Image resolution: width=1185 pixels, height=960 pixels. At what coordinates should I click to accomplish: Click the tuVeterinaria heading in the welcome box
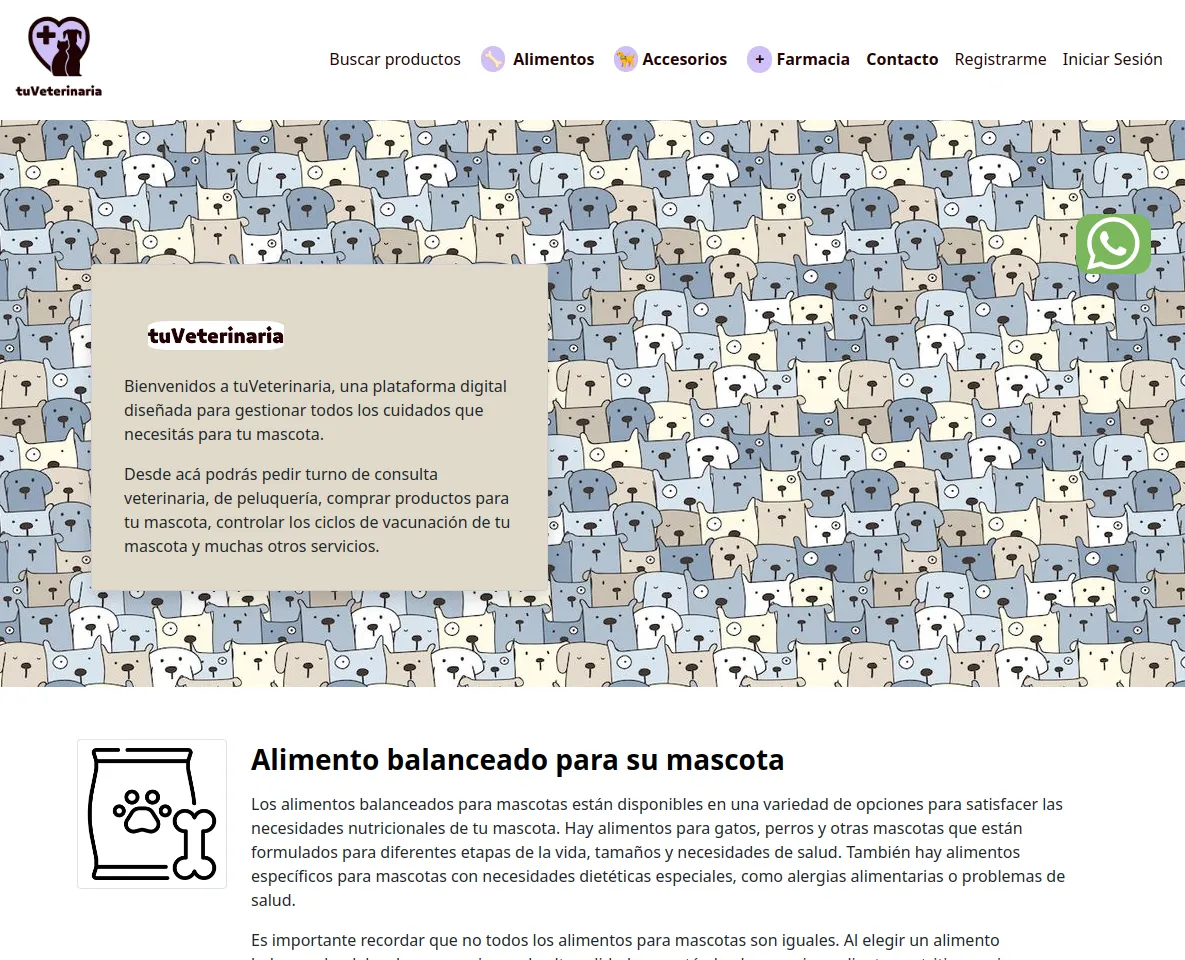pos(214,336)
